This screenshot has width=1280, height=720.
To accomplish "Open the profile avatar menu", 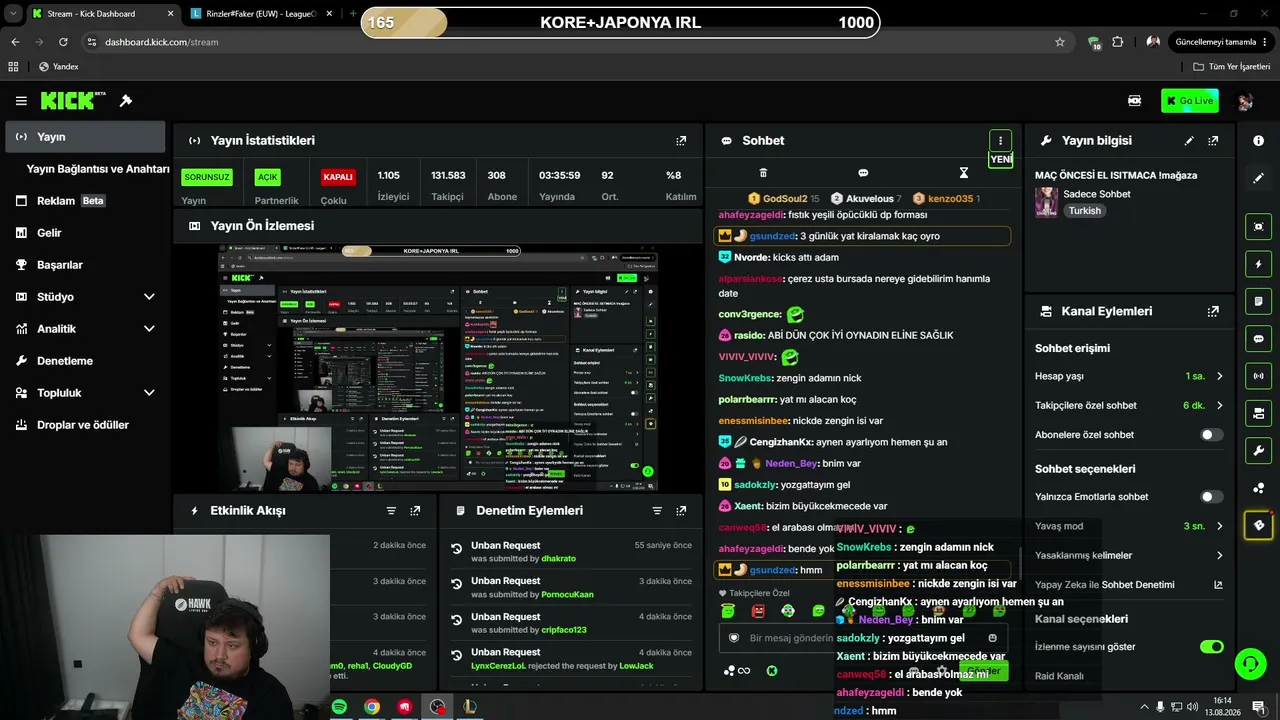I will coord(1245,101).
